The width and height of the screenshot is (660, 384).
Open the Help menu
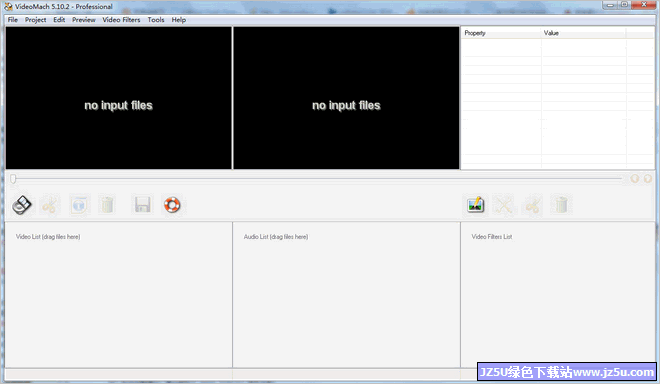(x=178, y=20)
